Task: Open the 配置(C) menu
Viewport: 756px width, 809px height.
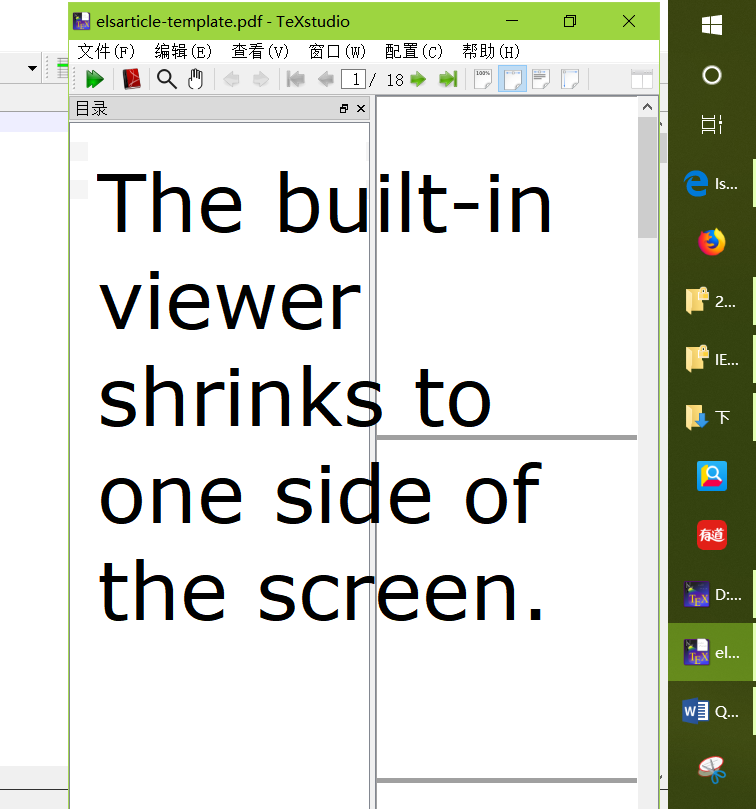Action: click(414, 52)
